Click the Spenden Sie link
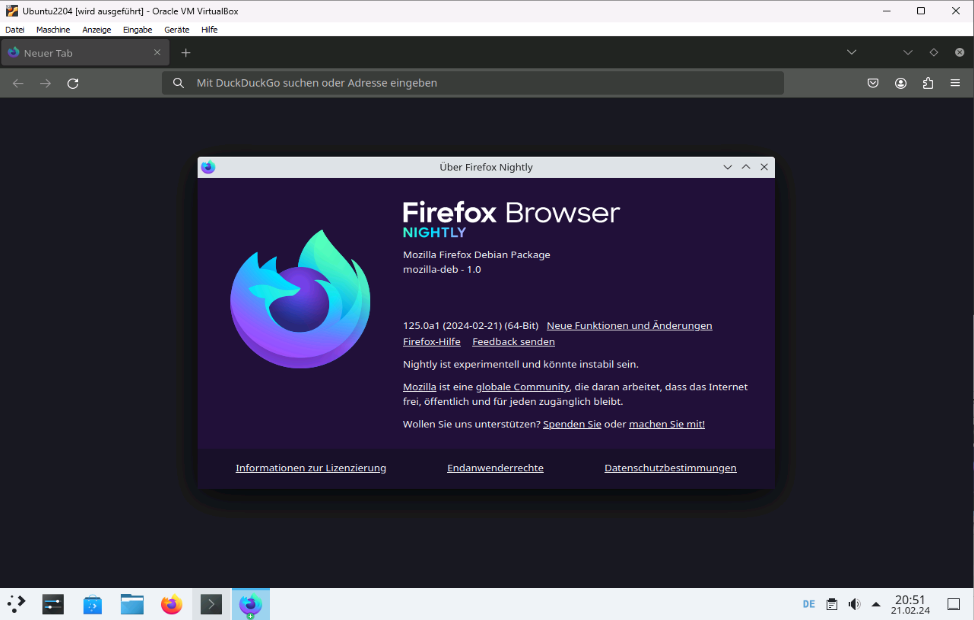Image resolution: width=974 pixels, height=620 pixels. pos(572,424)
